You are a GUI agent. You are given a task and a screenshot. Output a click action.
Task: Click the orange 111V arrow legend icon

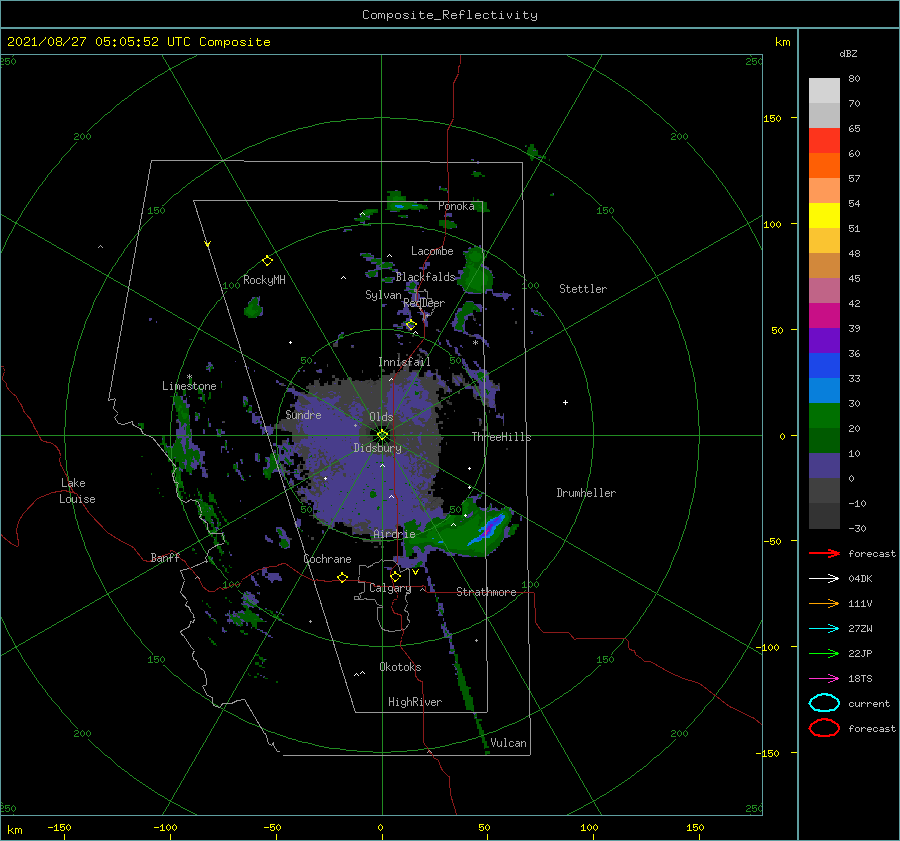824,603
